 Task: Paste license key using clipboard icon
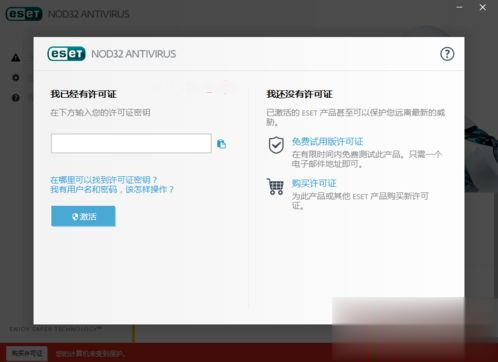point(221,144)
